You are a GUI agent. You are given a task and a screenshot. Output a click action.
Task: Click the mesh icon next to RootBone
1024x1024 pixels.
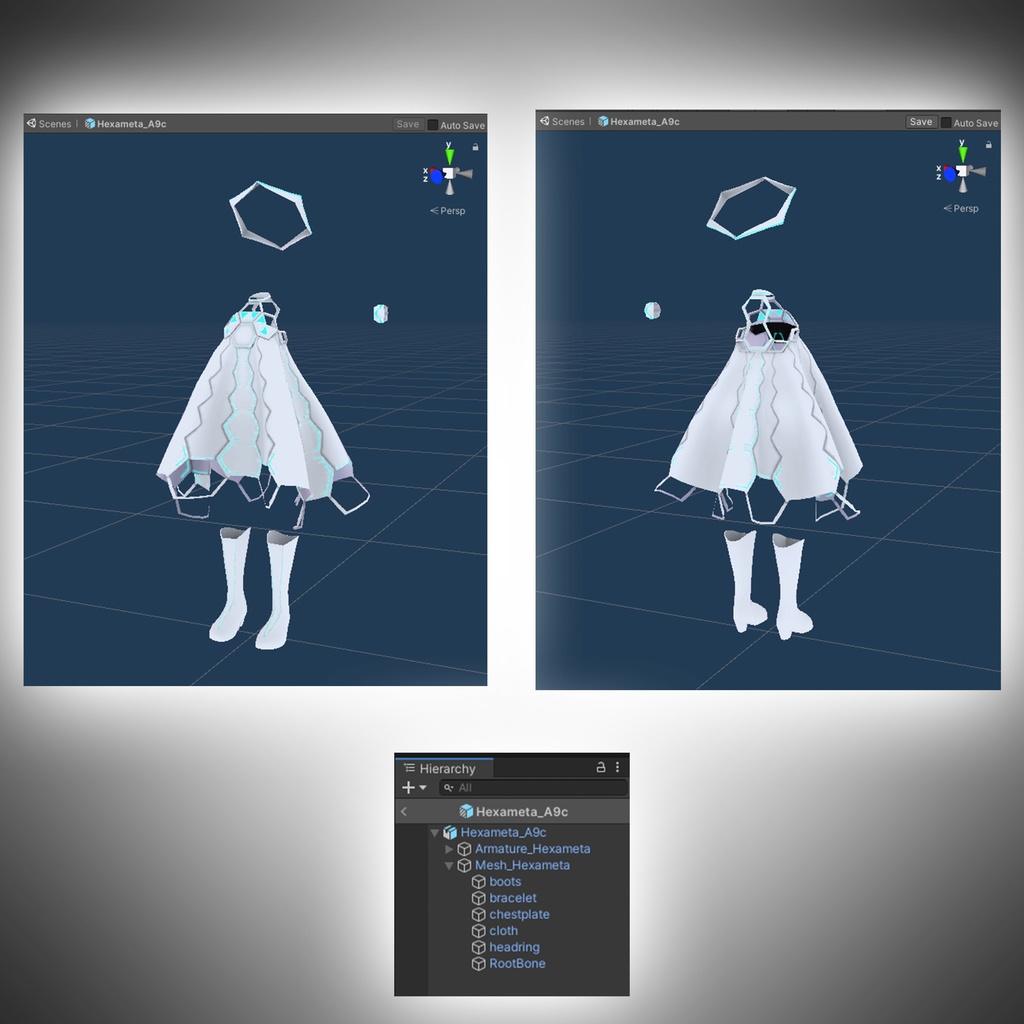click(479, 963)
